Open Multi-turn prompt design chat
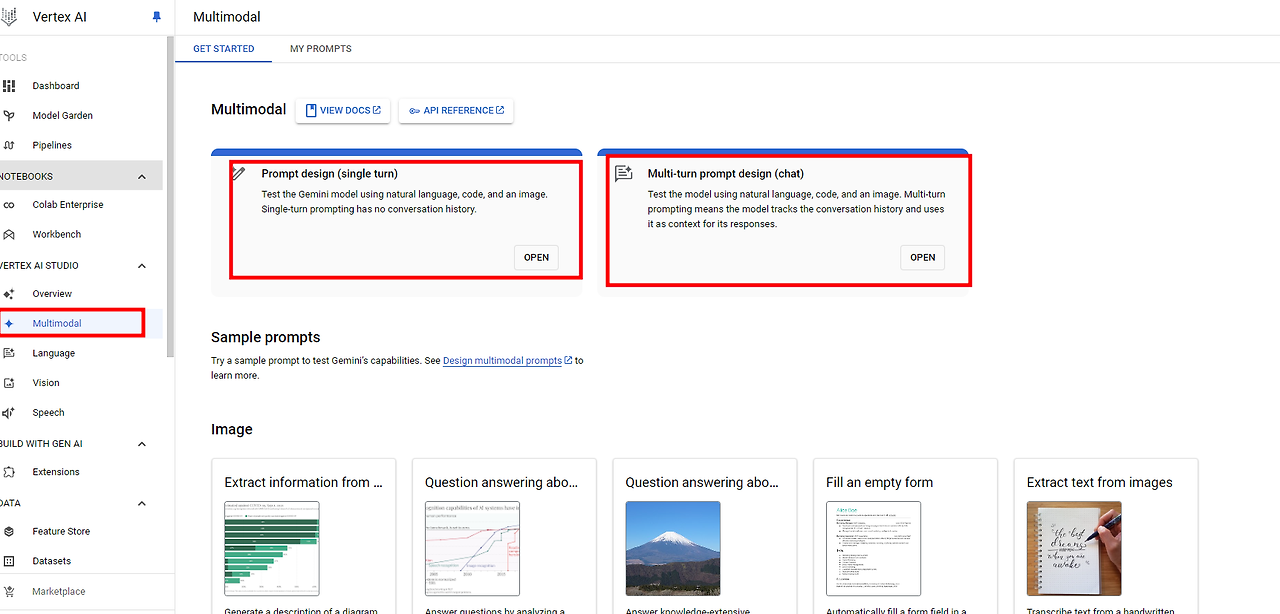The image size is (1280, 614). [923, 257]
